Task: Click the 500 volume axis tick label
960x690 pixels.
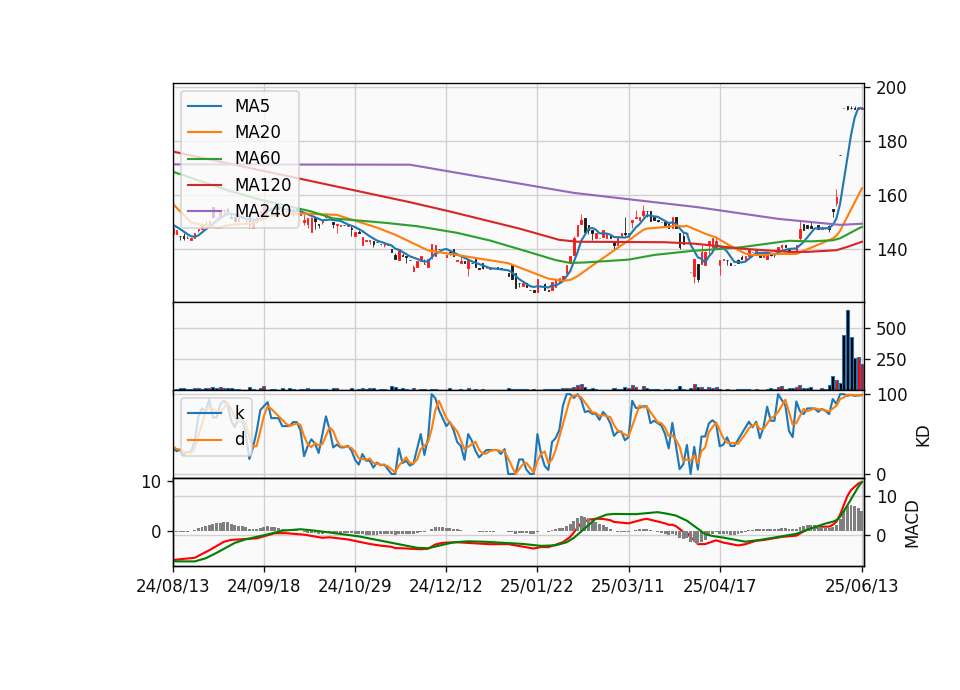Action: click(891, 329)
